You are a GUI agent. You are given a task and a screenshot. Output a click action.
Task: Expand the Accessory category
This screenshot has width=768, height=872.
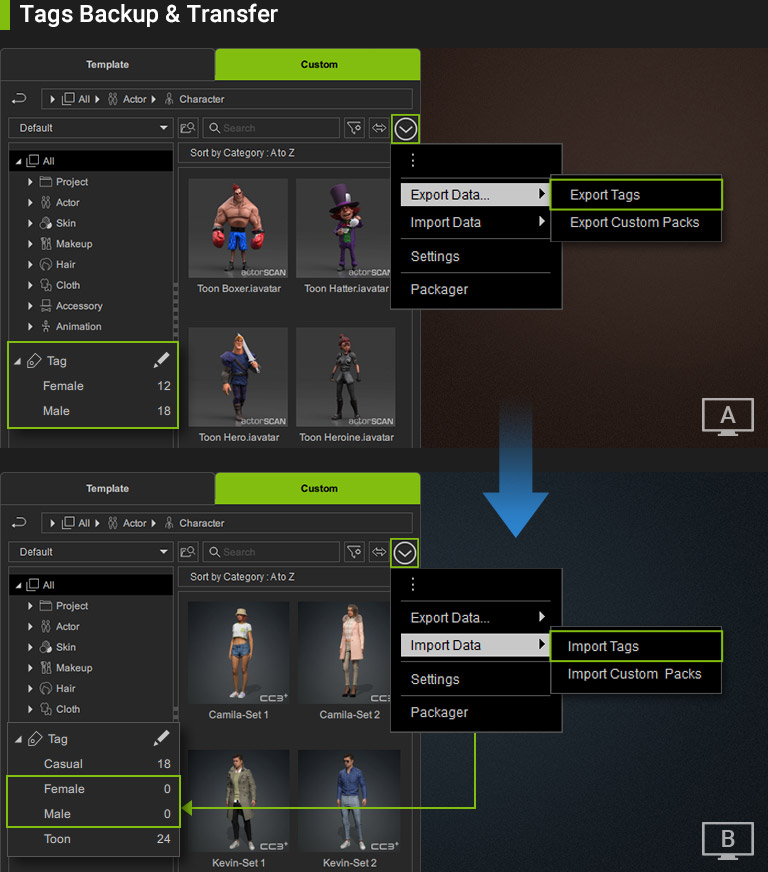[31, 306]
